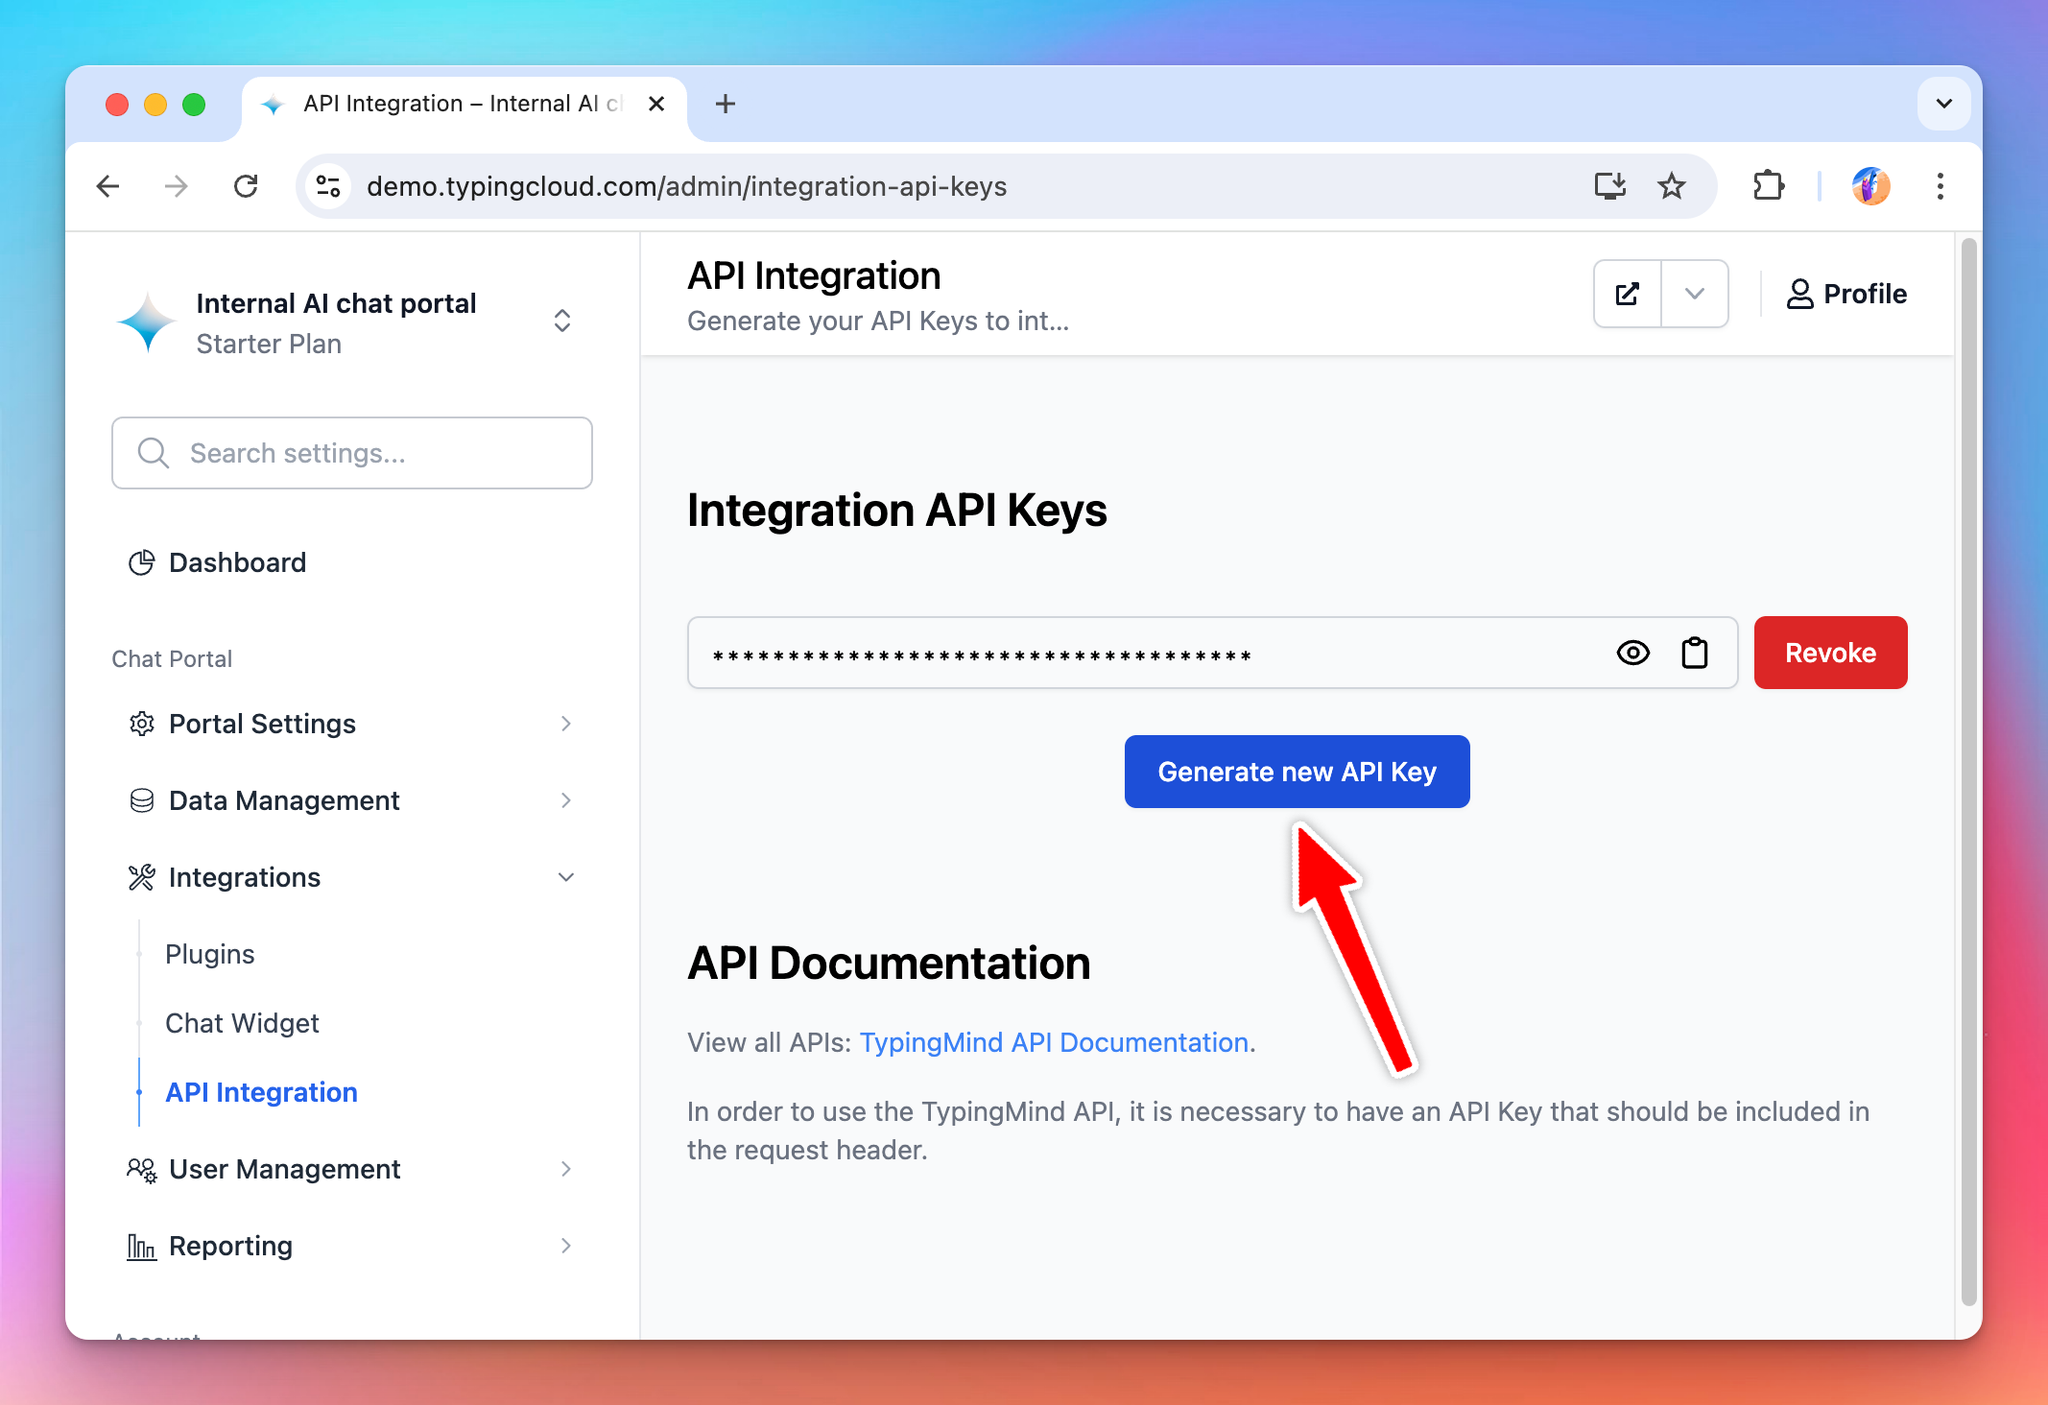Click the open-in-new-window icon button

tap(1627, 294)
